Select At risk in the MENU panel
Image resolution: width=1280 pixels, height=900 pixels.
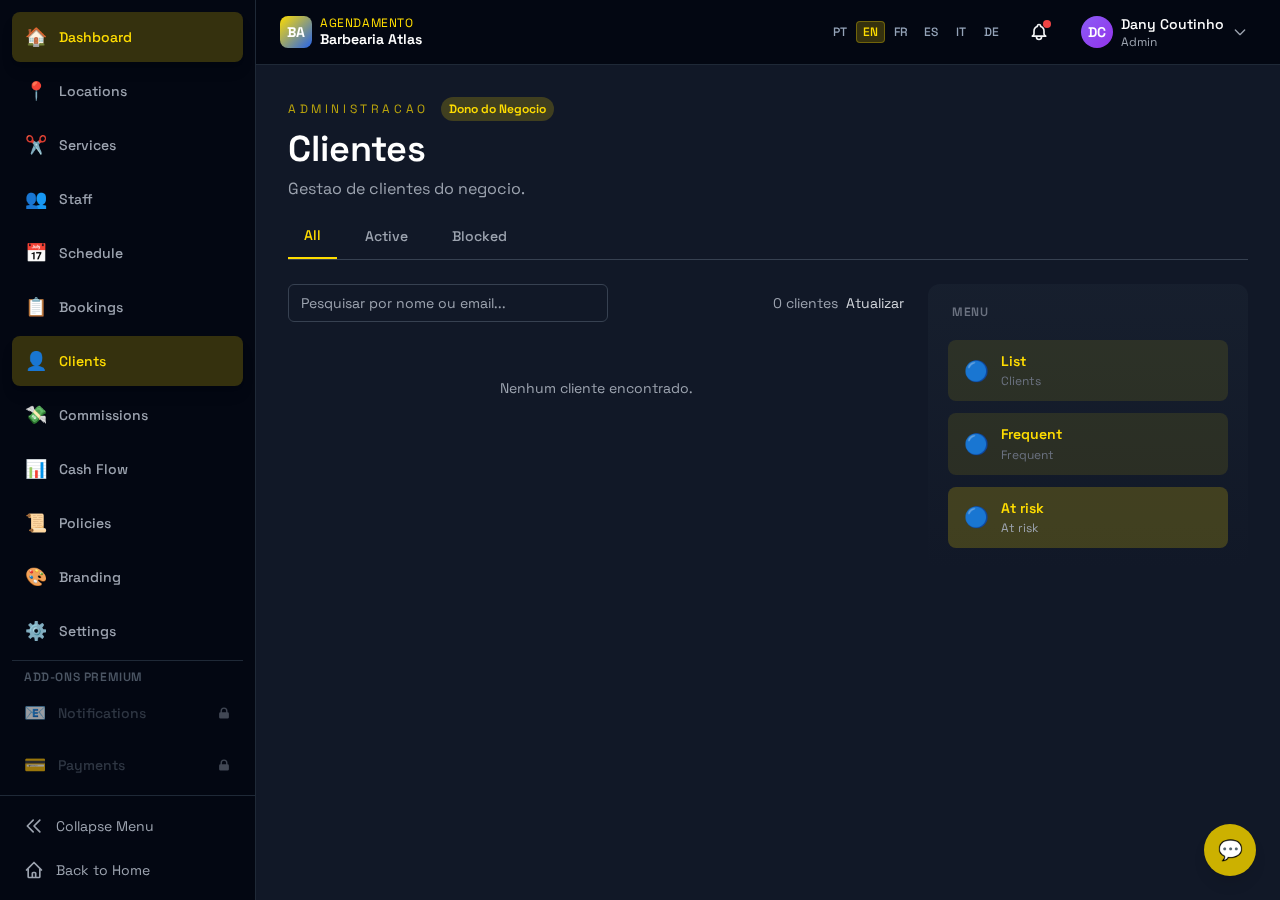(x=1087, y=517)
